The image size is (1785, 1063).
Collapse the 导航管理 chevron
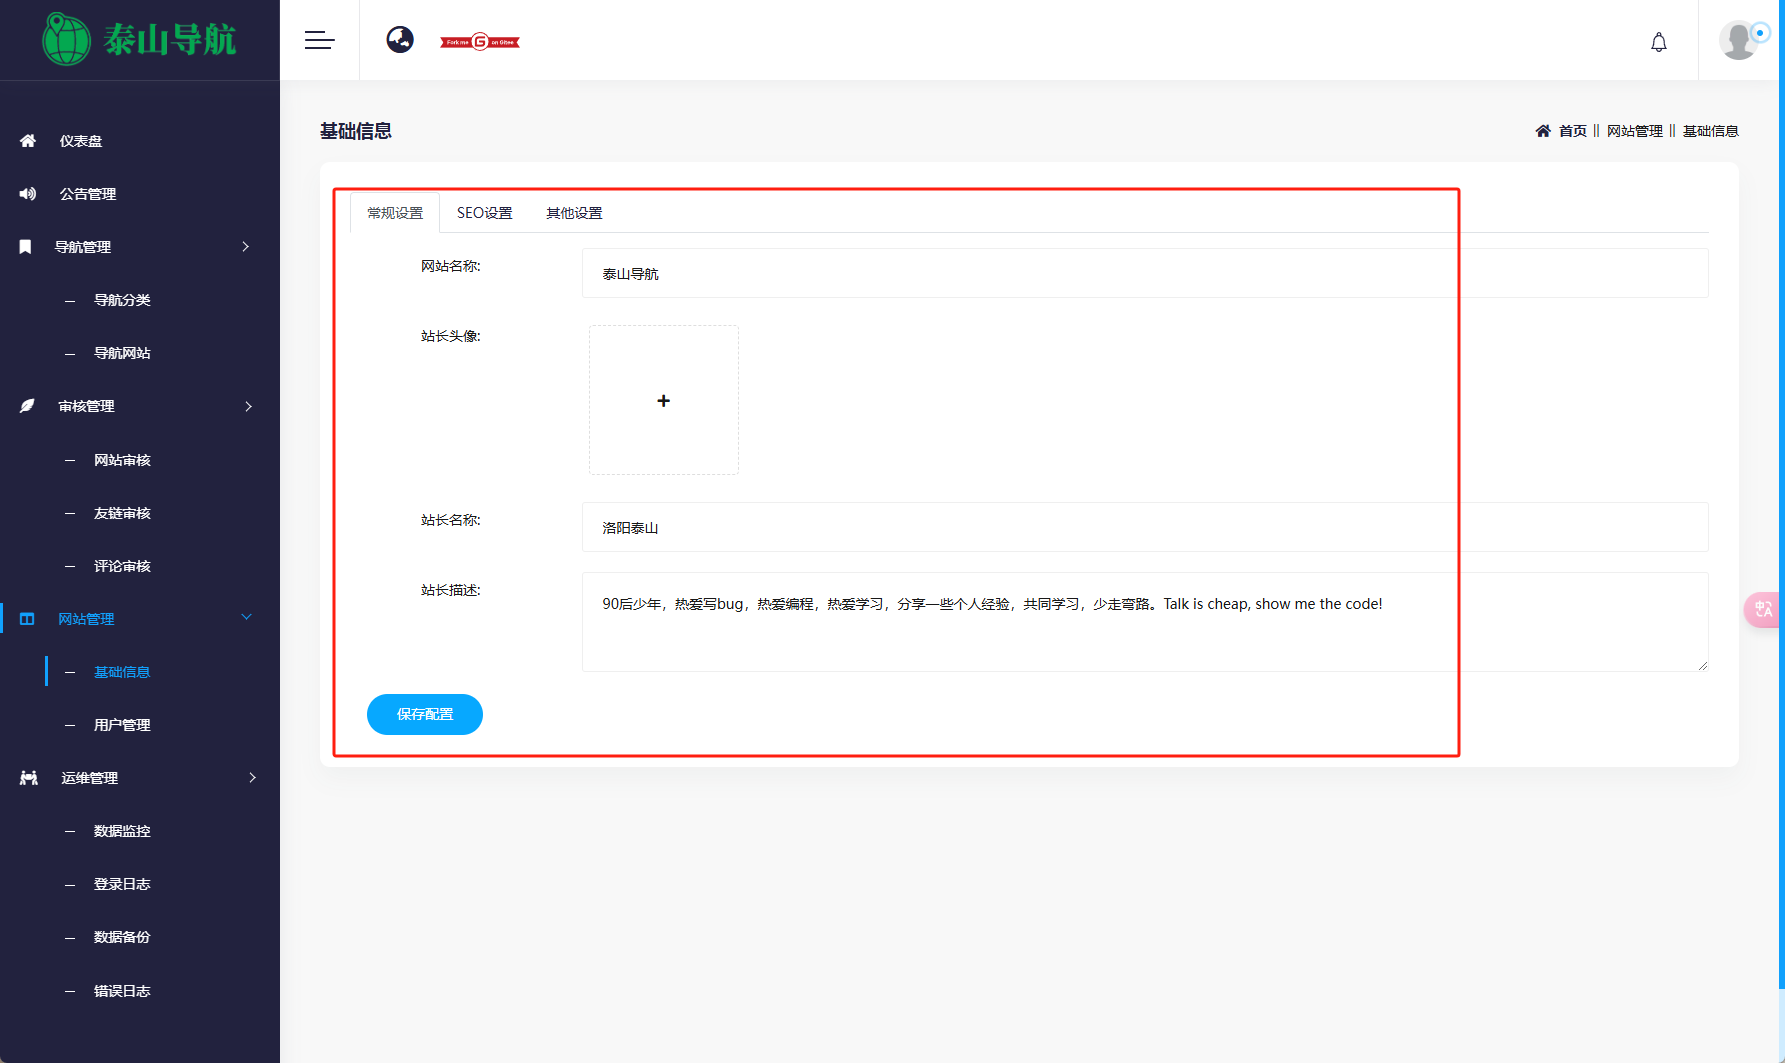246,247
